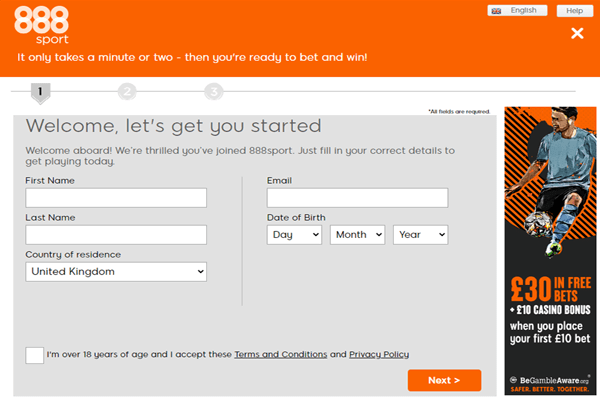Click the 888sport logo
The image size is (600, 400).
(x=41, y=25)
